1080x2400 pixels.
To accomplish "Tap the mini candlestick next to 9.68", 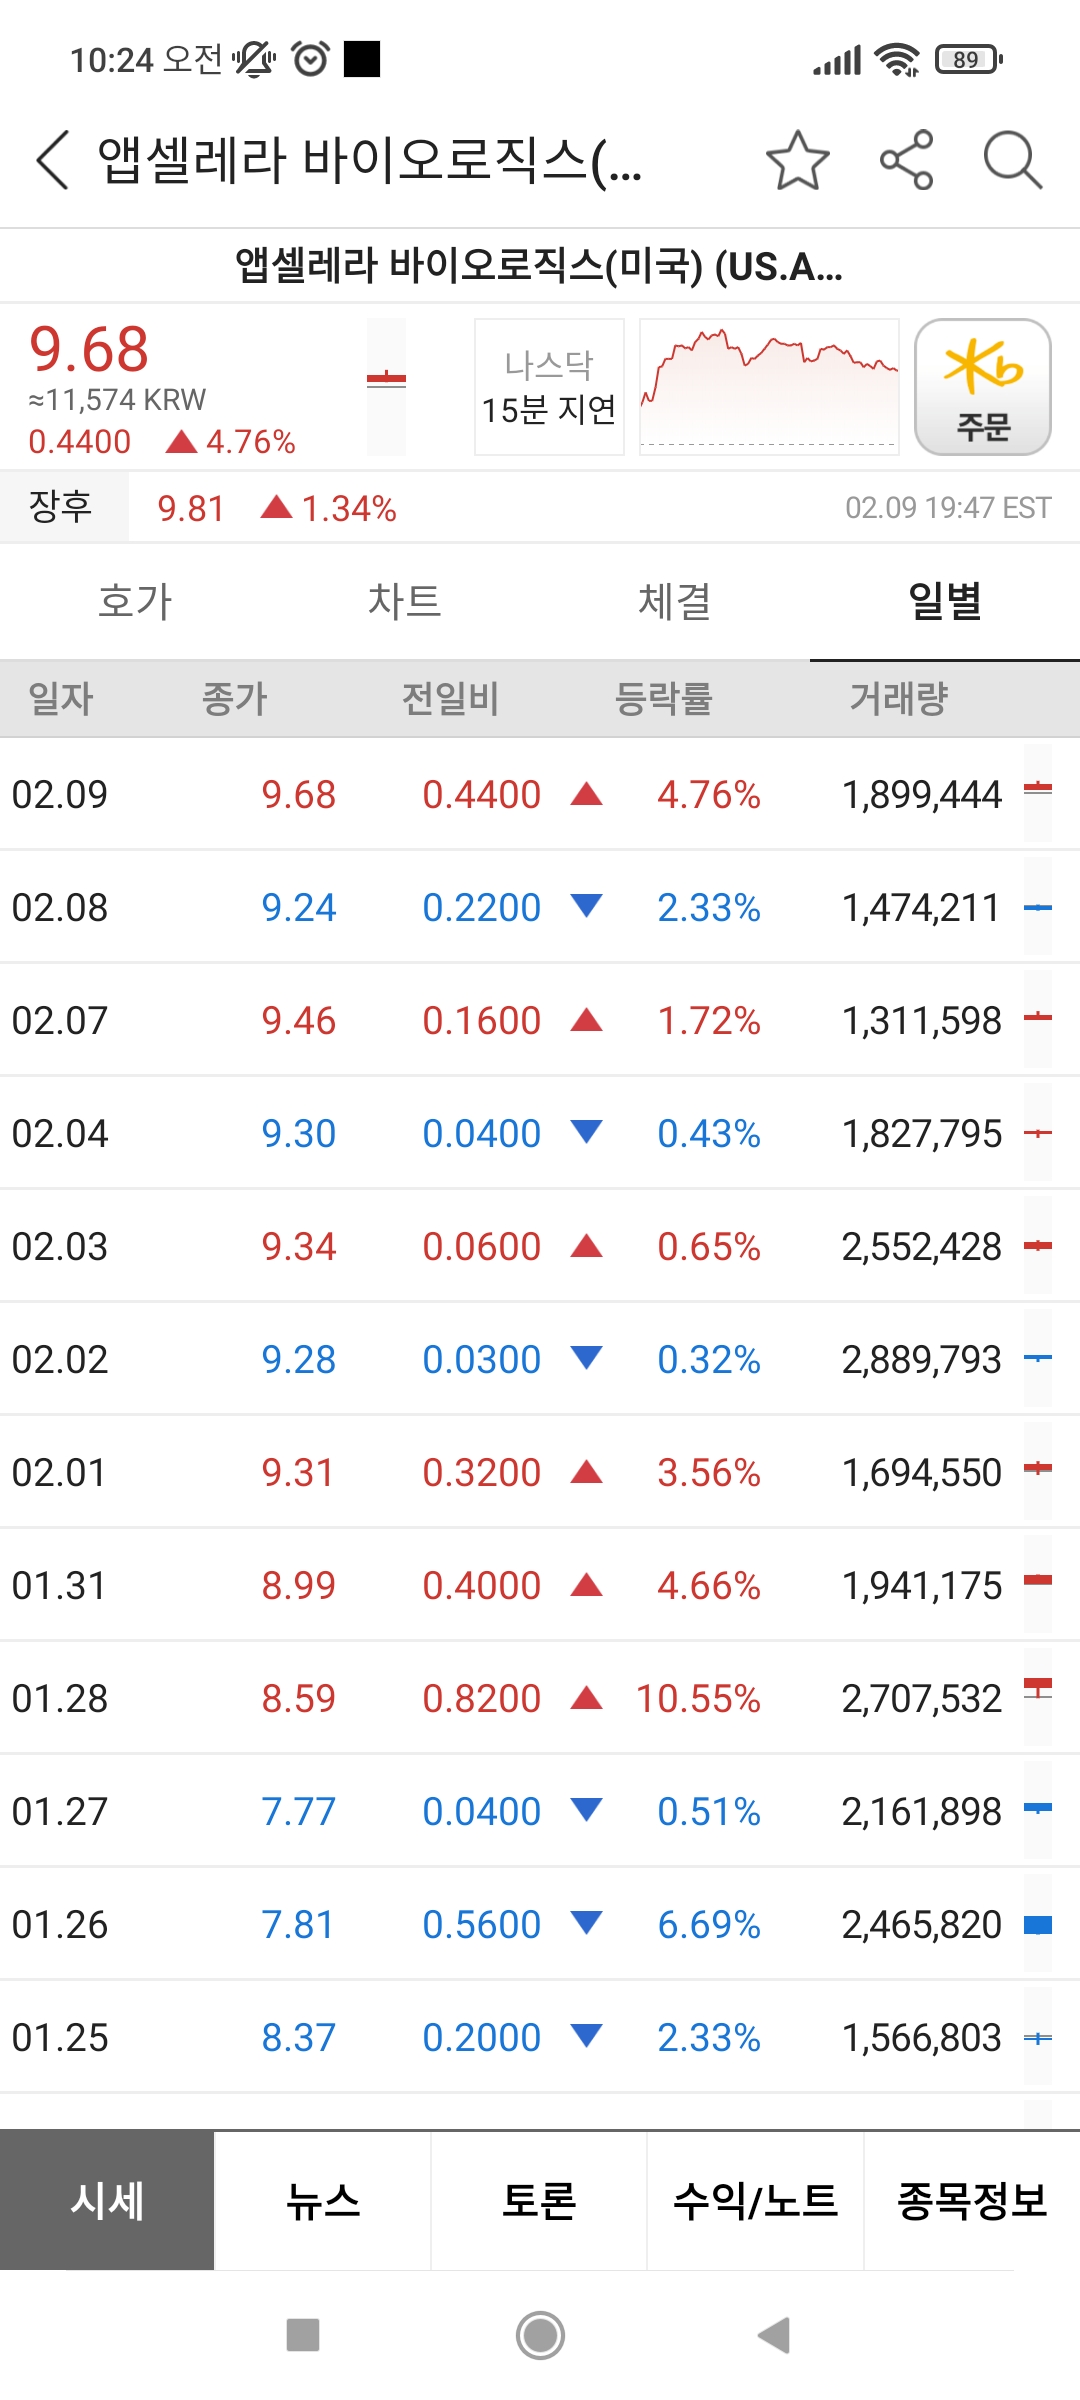I will click(386, 387).
